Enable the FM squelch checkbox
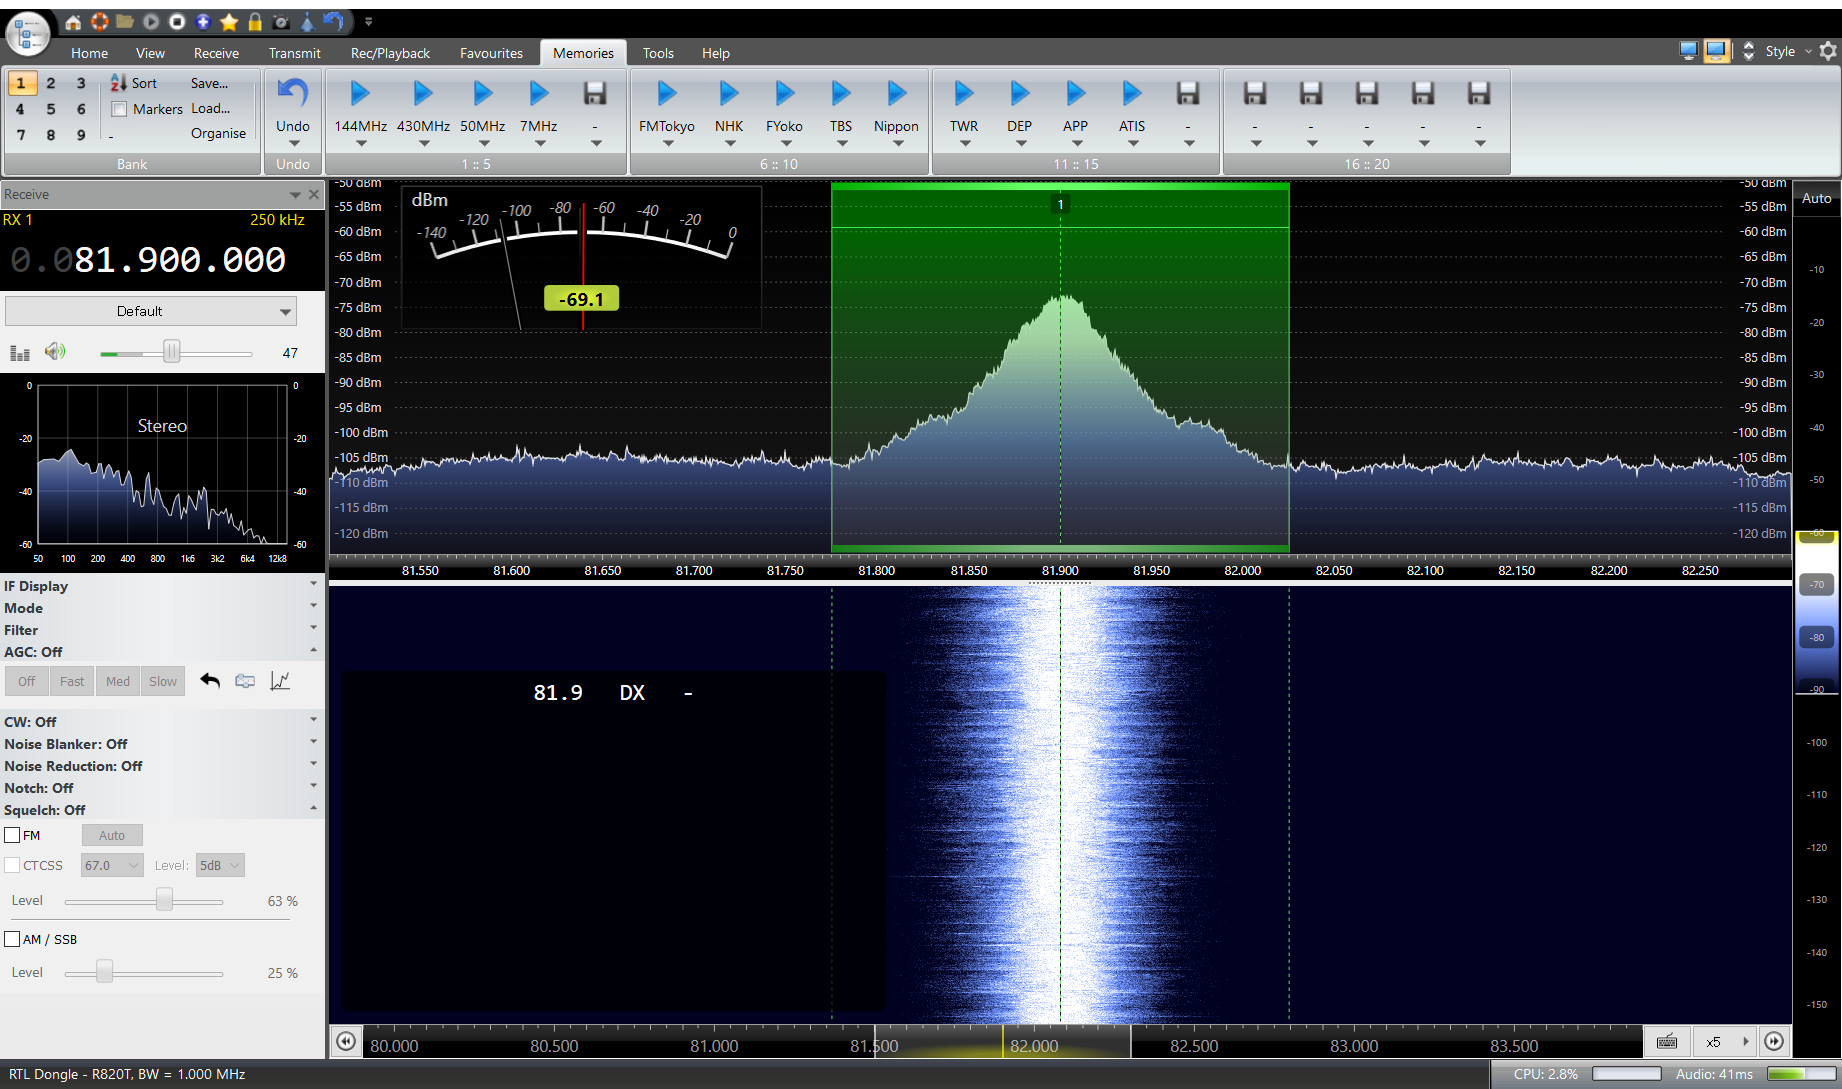 tap(13, 835)
